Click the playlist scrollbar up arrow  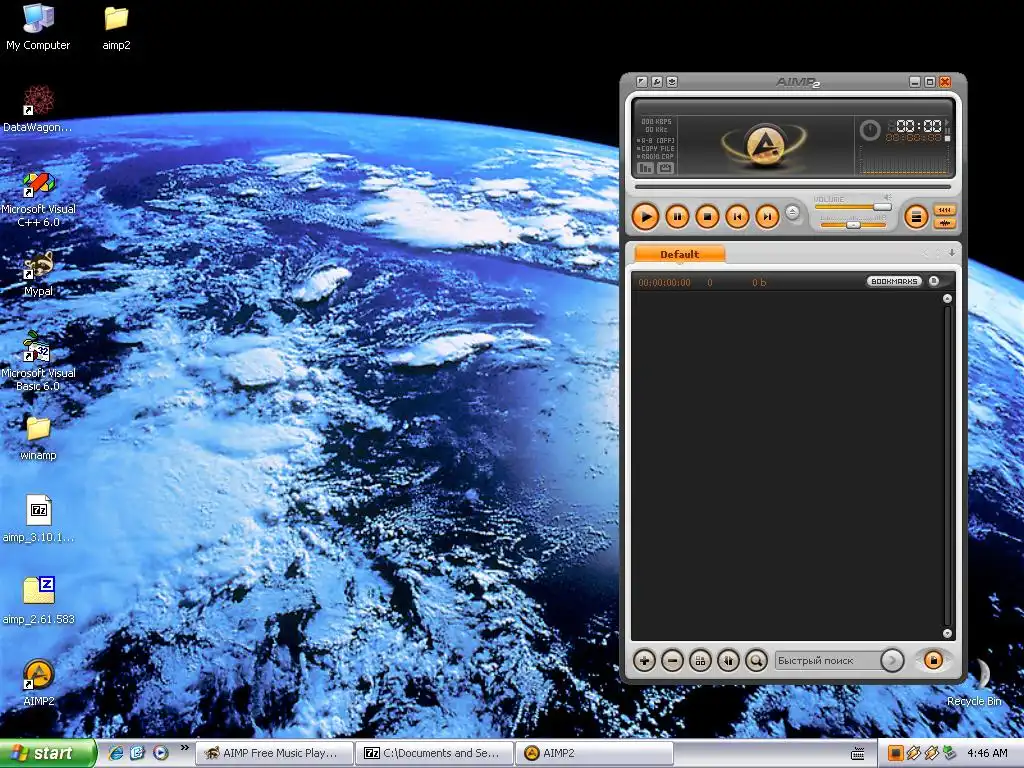947,298
